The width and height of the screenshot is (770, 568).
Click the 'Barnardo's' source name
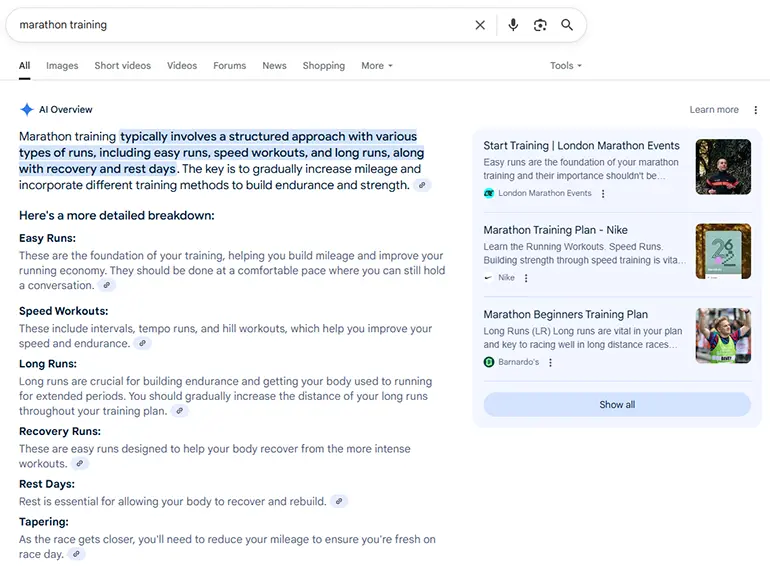[x=519, y=362]
